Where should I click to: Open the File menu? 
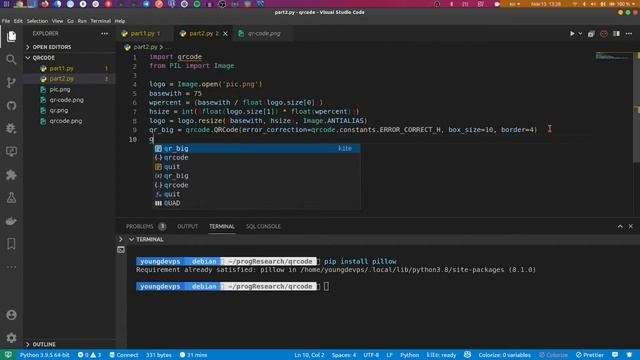(6, 21)
